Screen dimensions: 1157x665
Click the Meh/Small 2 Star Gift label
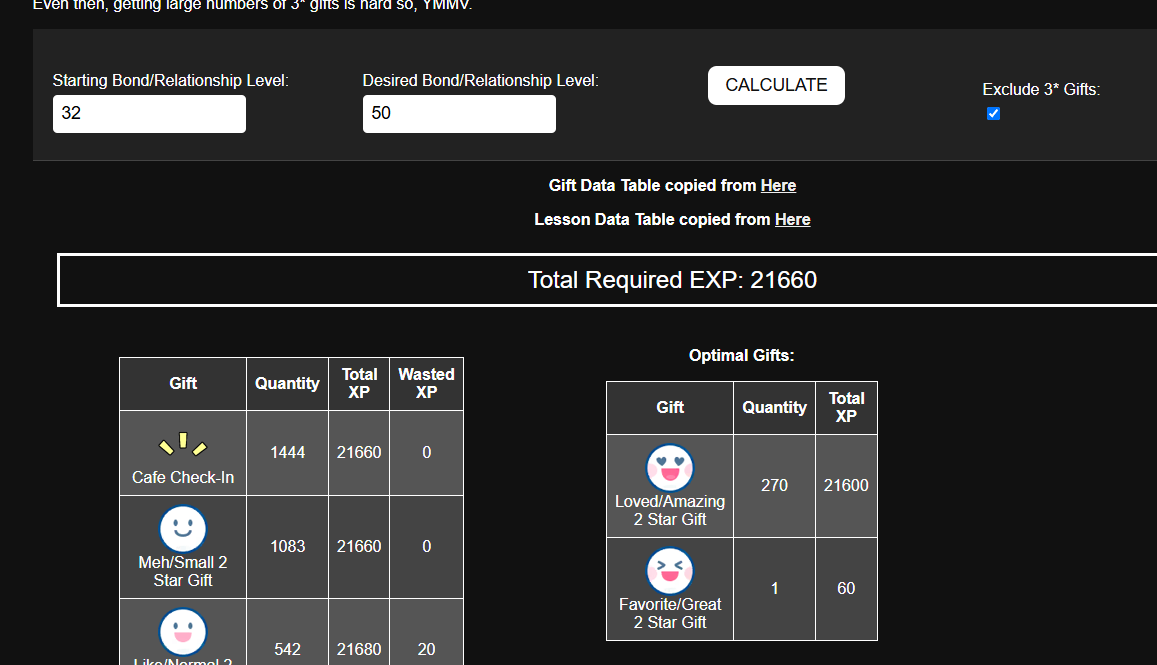tap(183, 571)
